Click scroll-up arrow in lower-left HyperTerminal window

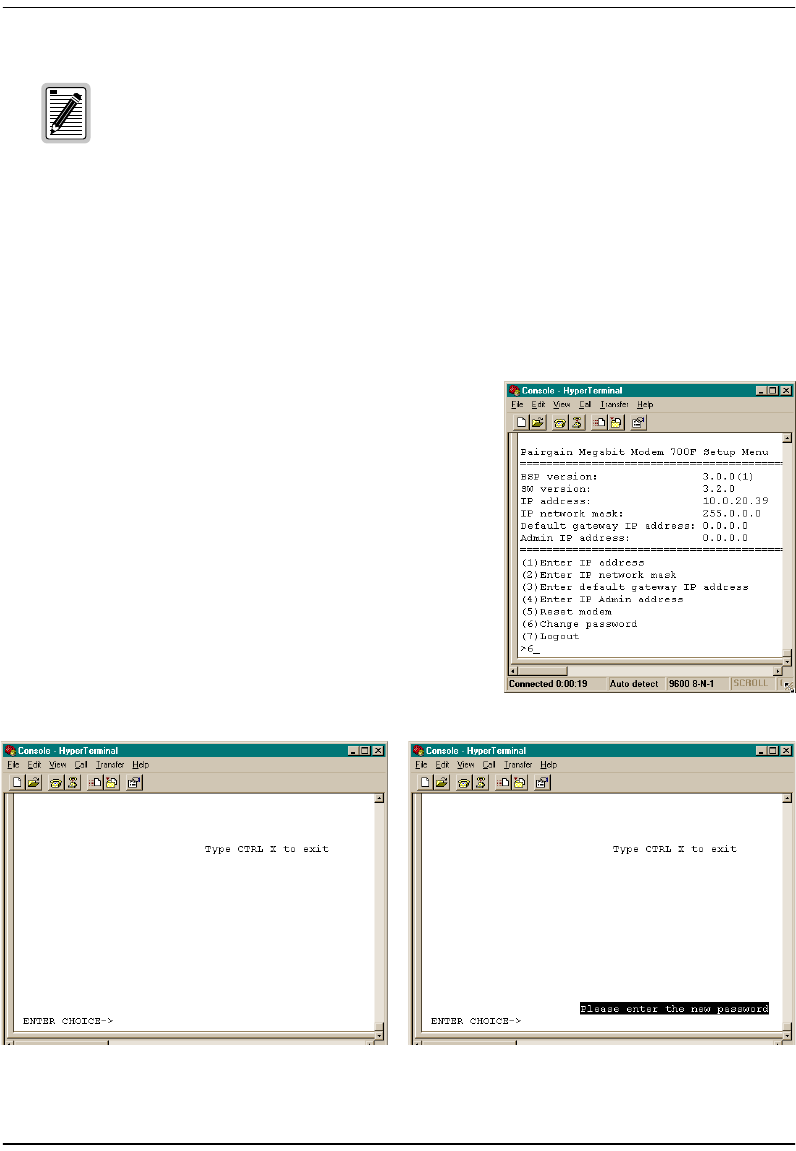379,798
